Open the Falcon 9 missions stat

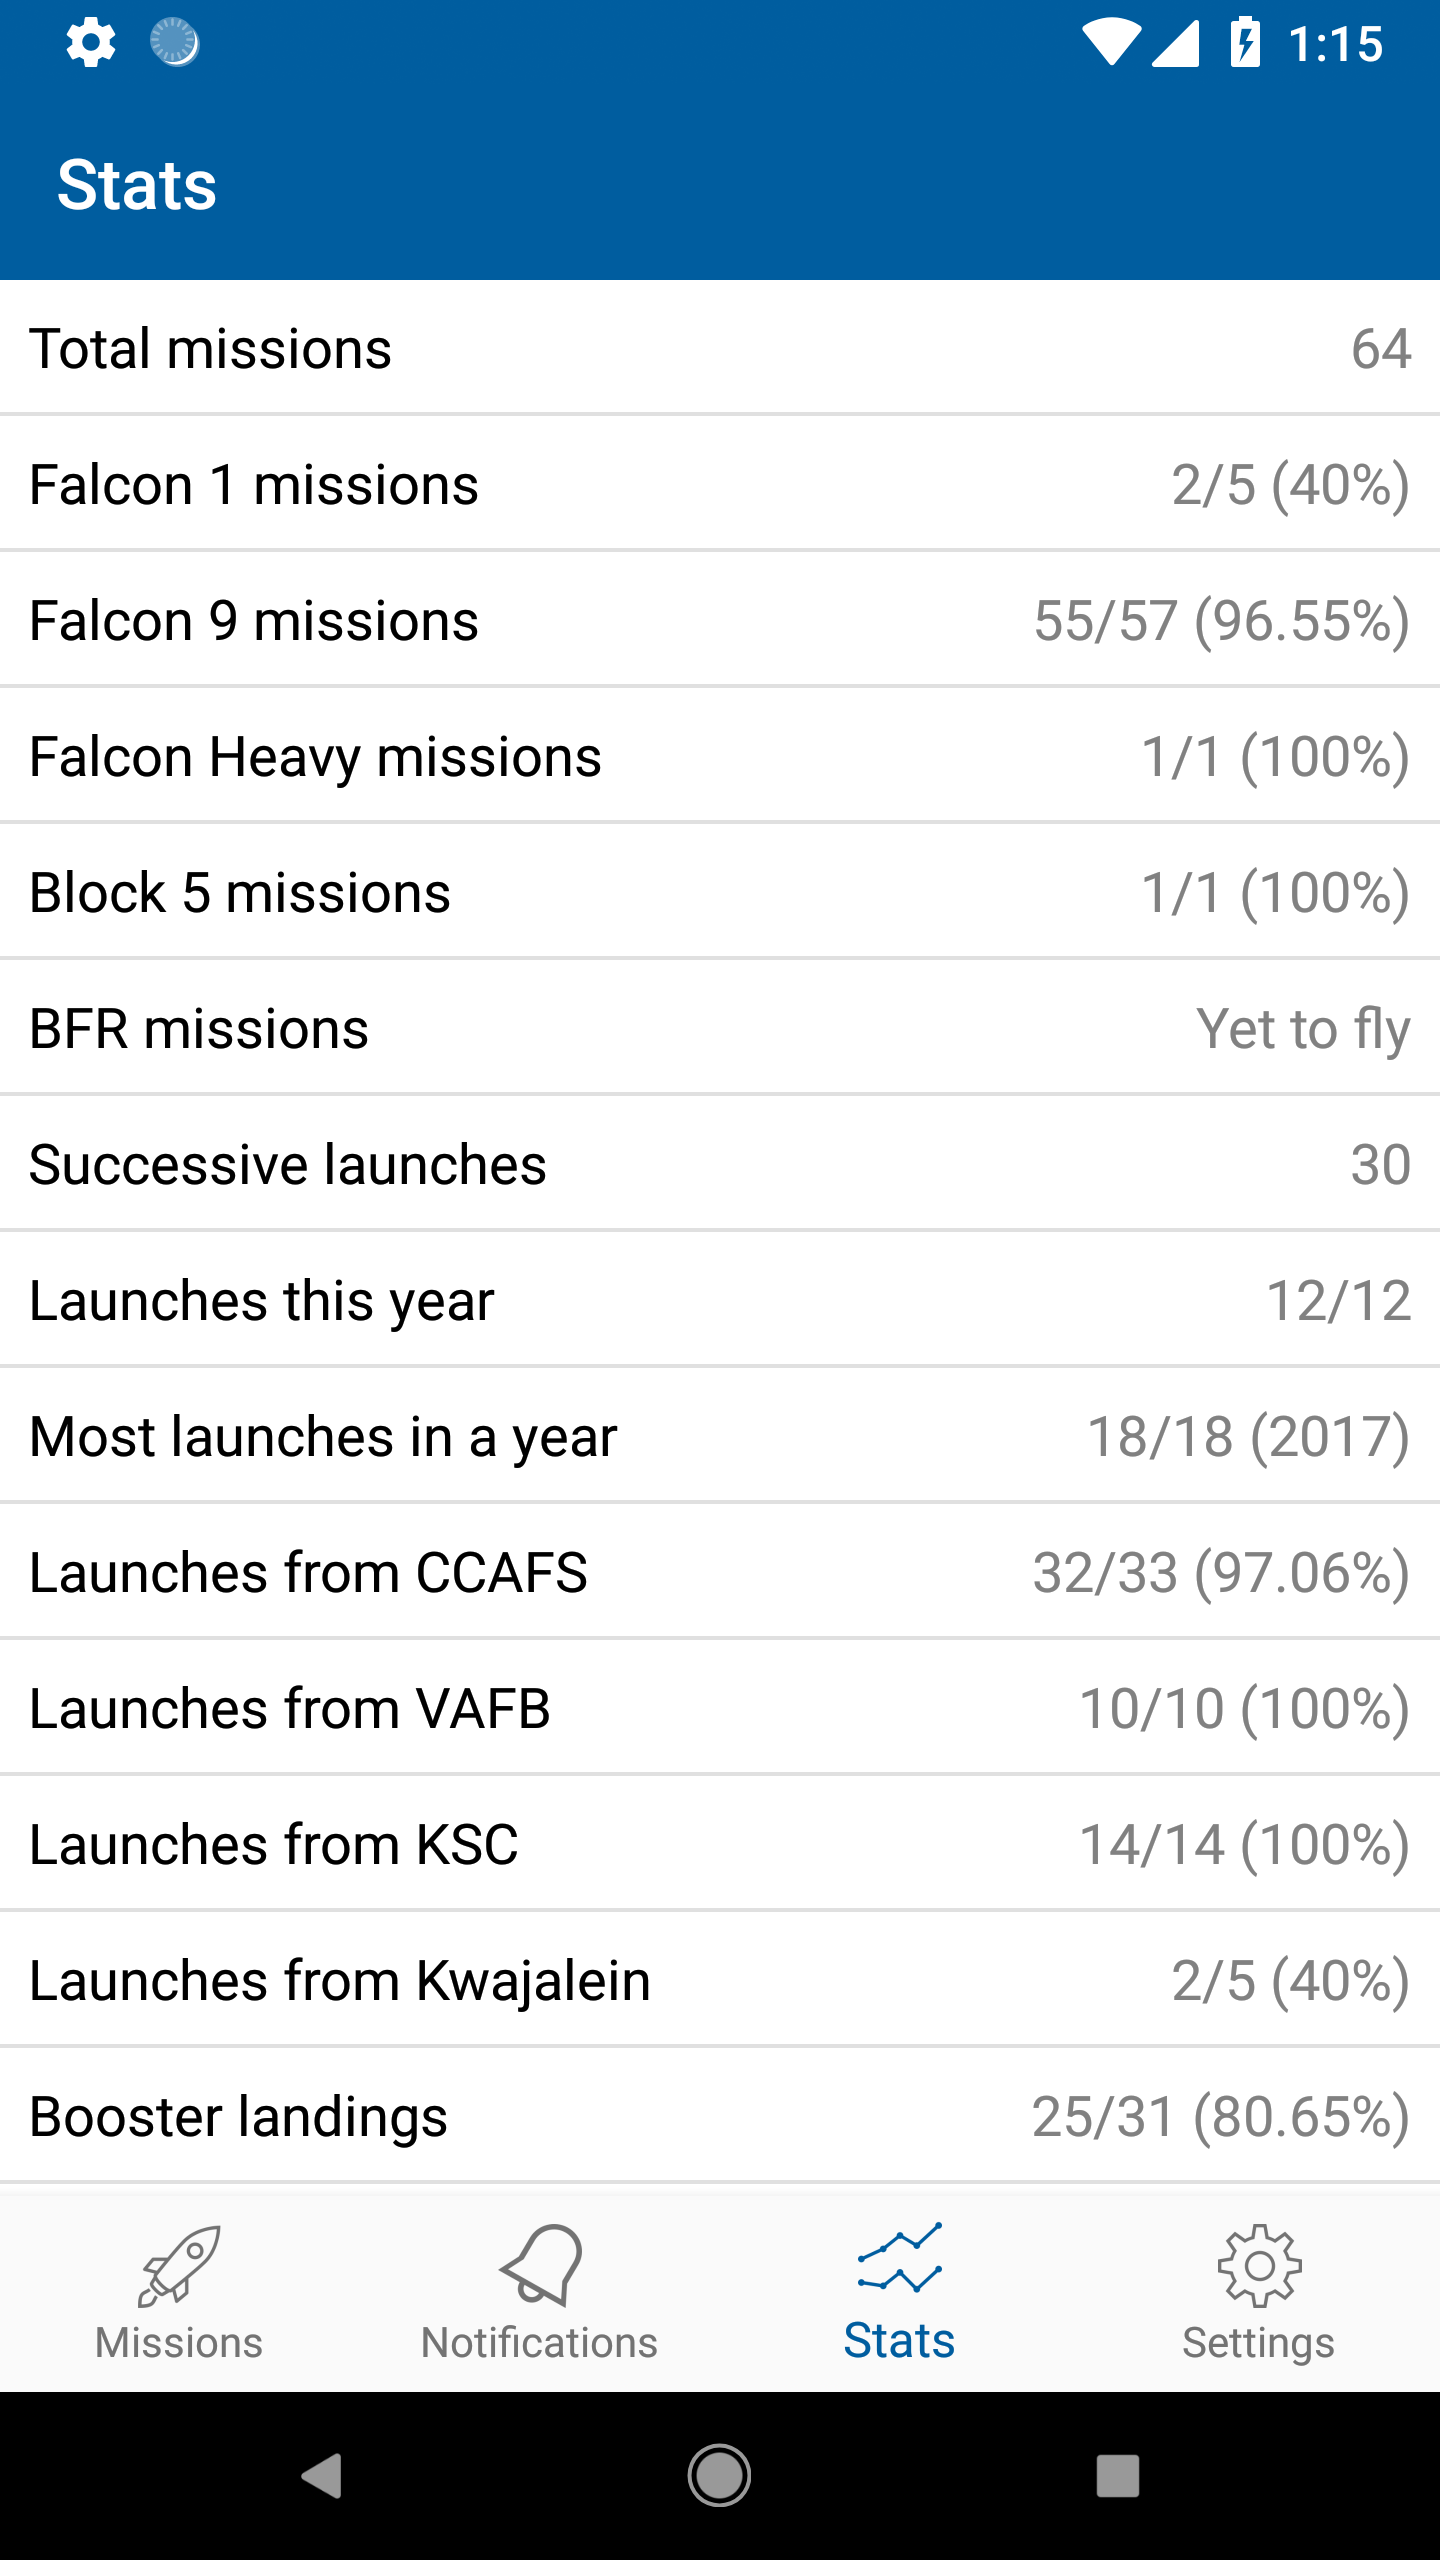(x=720, y=620)
